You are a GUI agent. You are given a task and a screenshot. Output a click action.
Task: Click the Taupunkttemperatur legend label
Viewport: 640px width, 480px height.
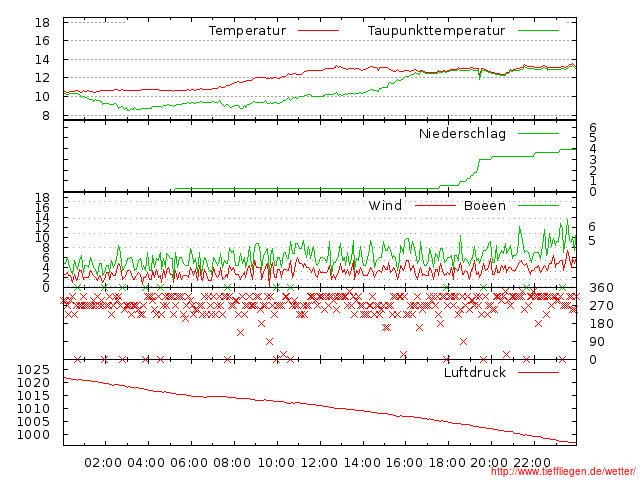[x=436, y=31]
